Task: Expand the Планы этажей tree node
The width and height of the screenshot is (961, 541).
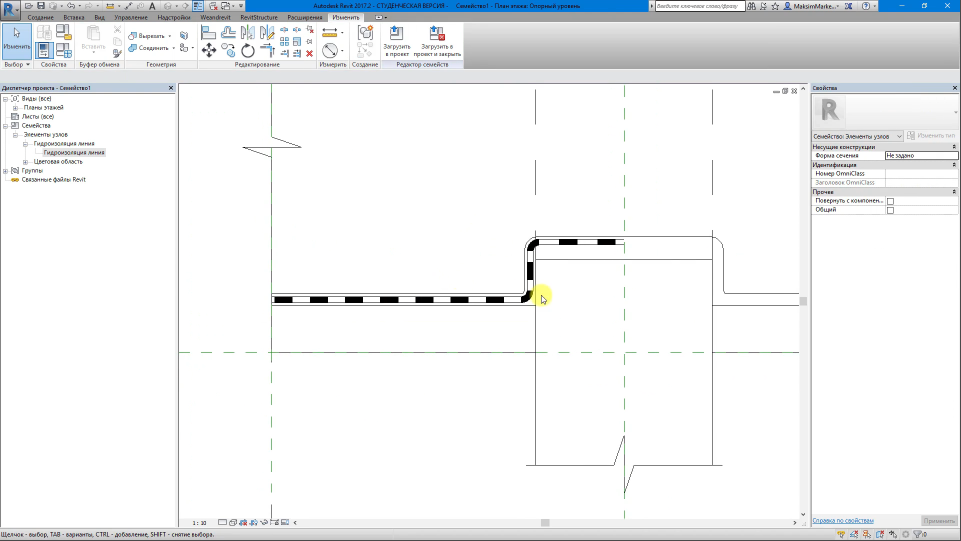Action: pos(15,108)
